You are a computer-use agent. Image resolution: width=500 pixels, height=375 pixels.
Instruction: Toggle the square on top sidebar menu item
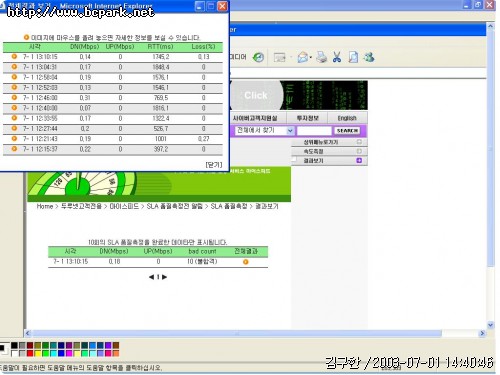(359, 142)
